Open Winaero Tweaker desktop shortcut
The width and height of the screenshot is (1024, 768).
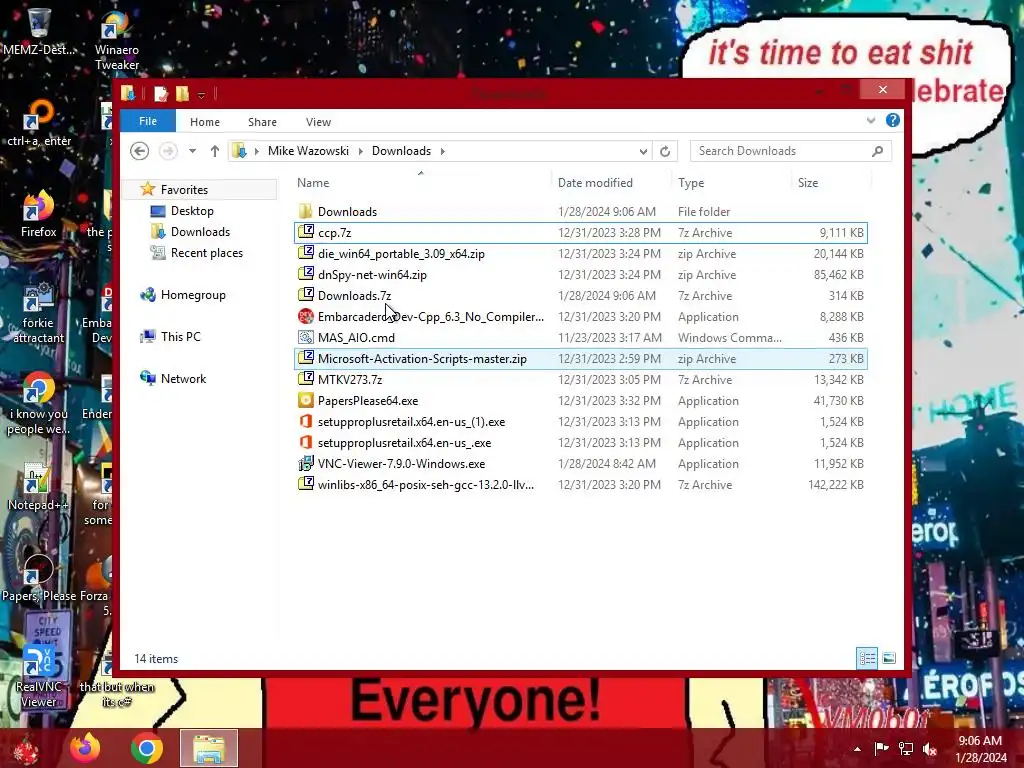[x=116, y=41]
